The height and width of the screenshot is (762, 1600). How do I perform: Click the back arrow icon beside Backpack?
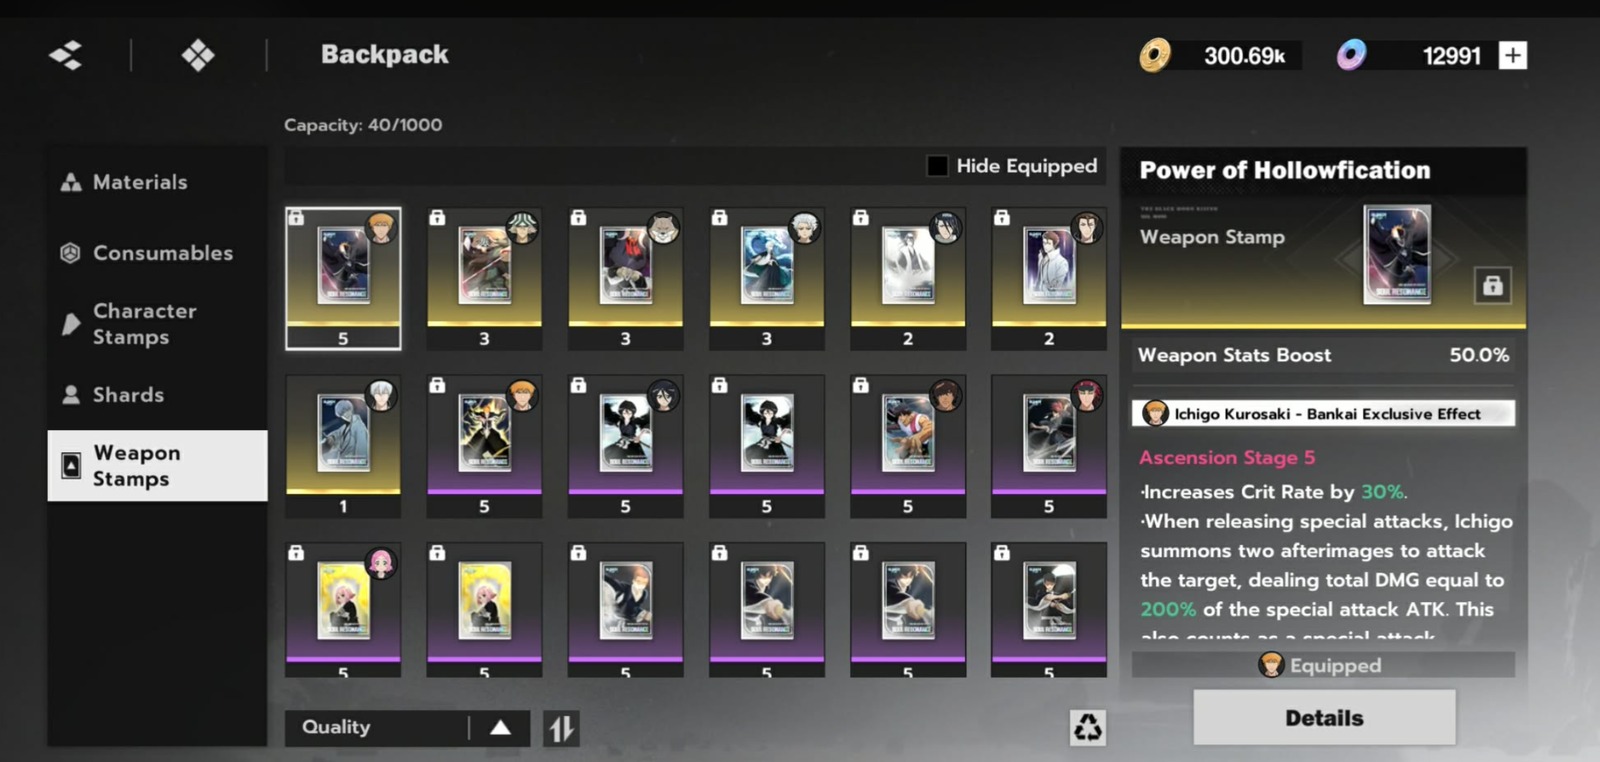click(x=66, y=55)
